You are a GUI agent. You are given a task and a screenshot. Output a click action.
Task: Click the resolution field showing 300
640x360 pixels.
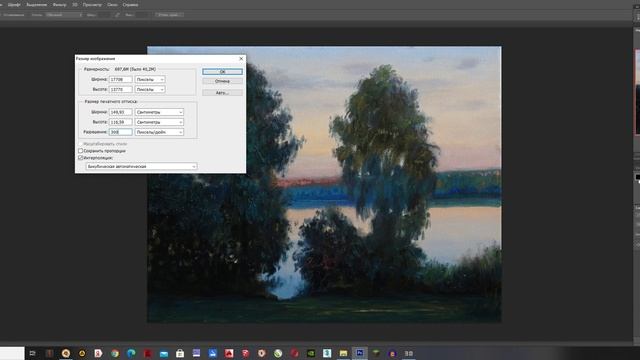[121, 132]
